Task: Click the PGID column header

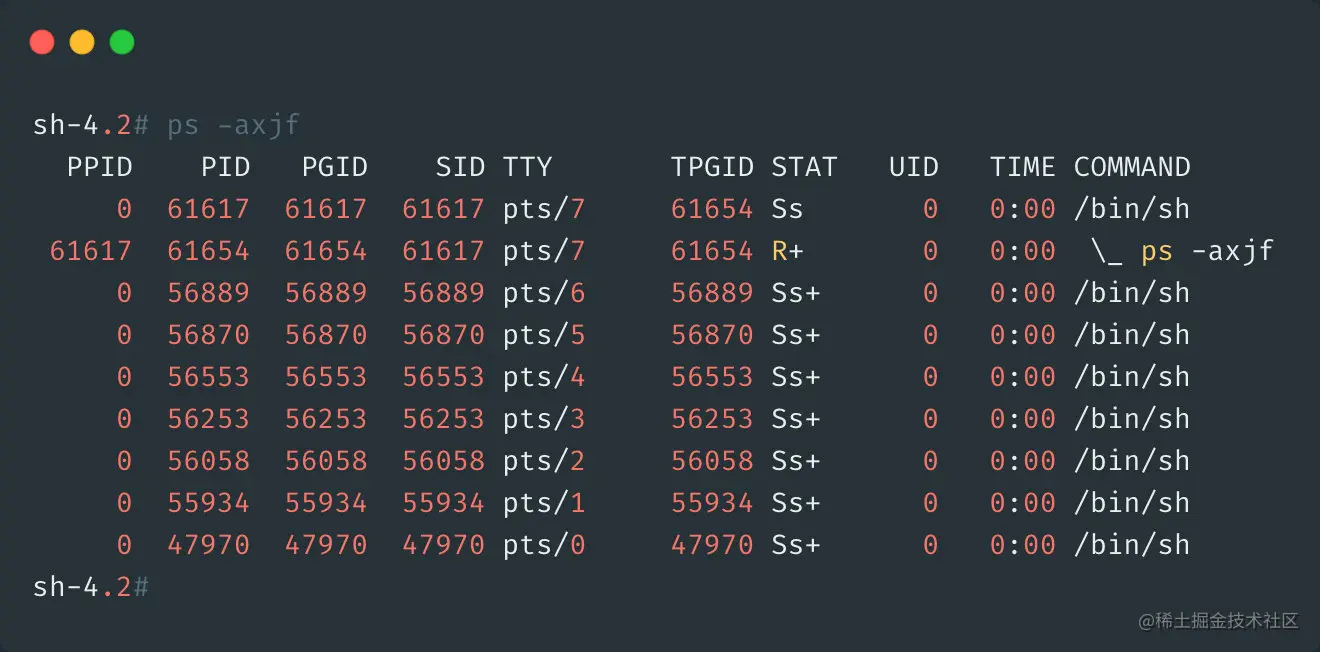Action: (335, 167)
